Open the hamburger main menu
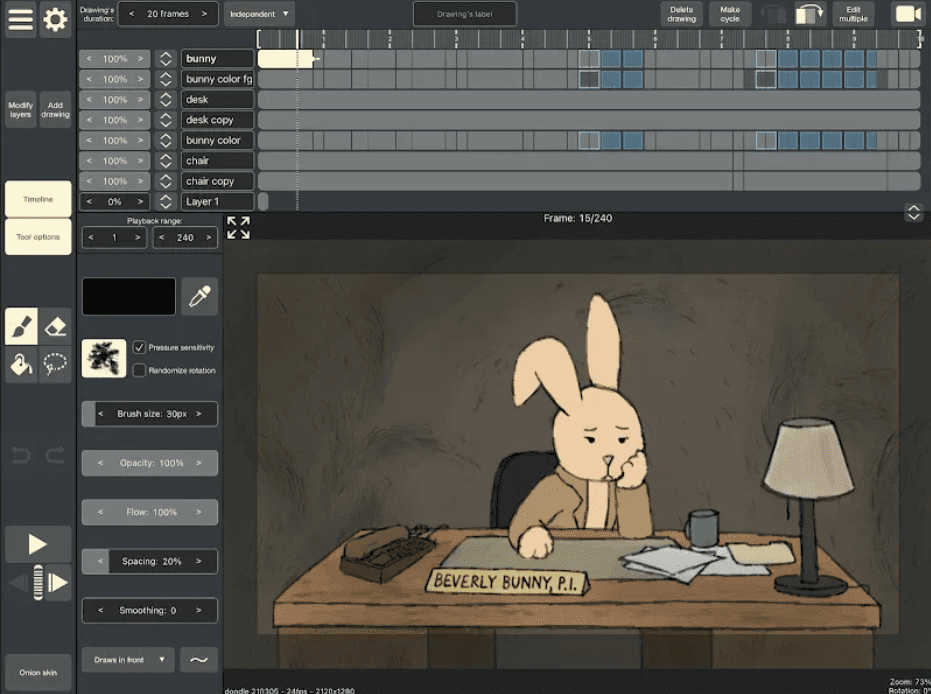The height and width of the screenshot is (694, 931). pyautogui.click(x=20, y=20)
